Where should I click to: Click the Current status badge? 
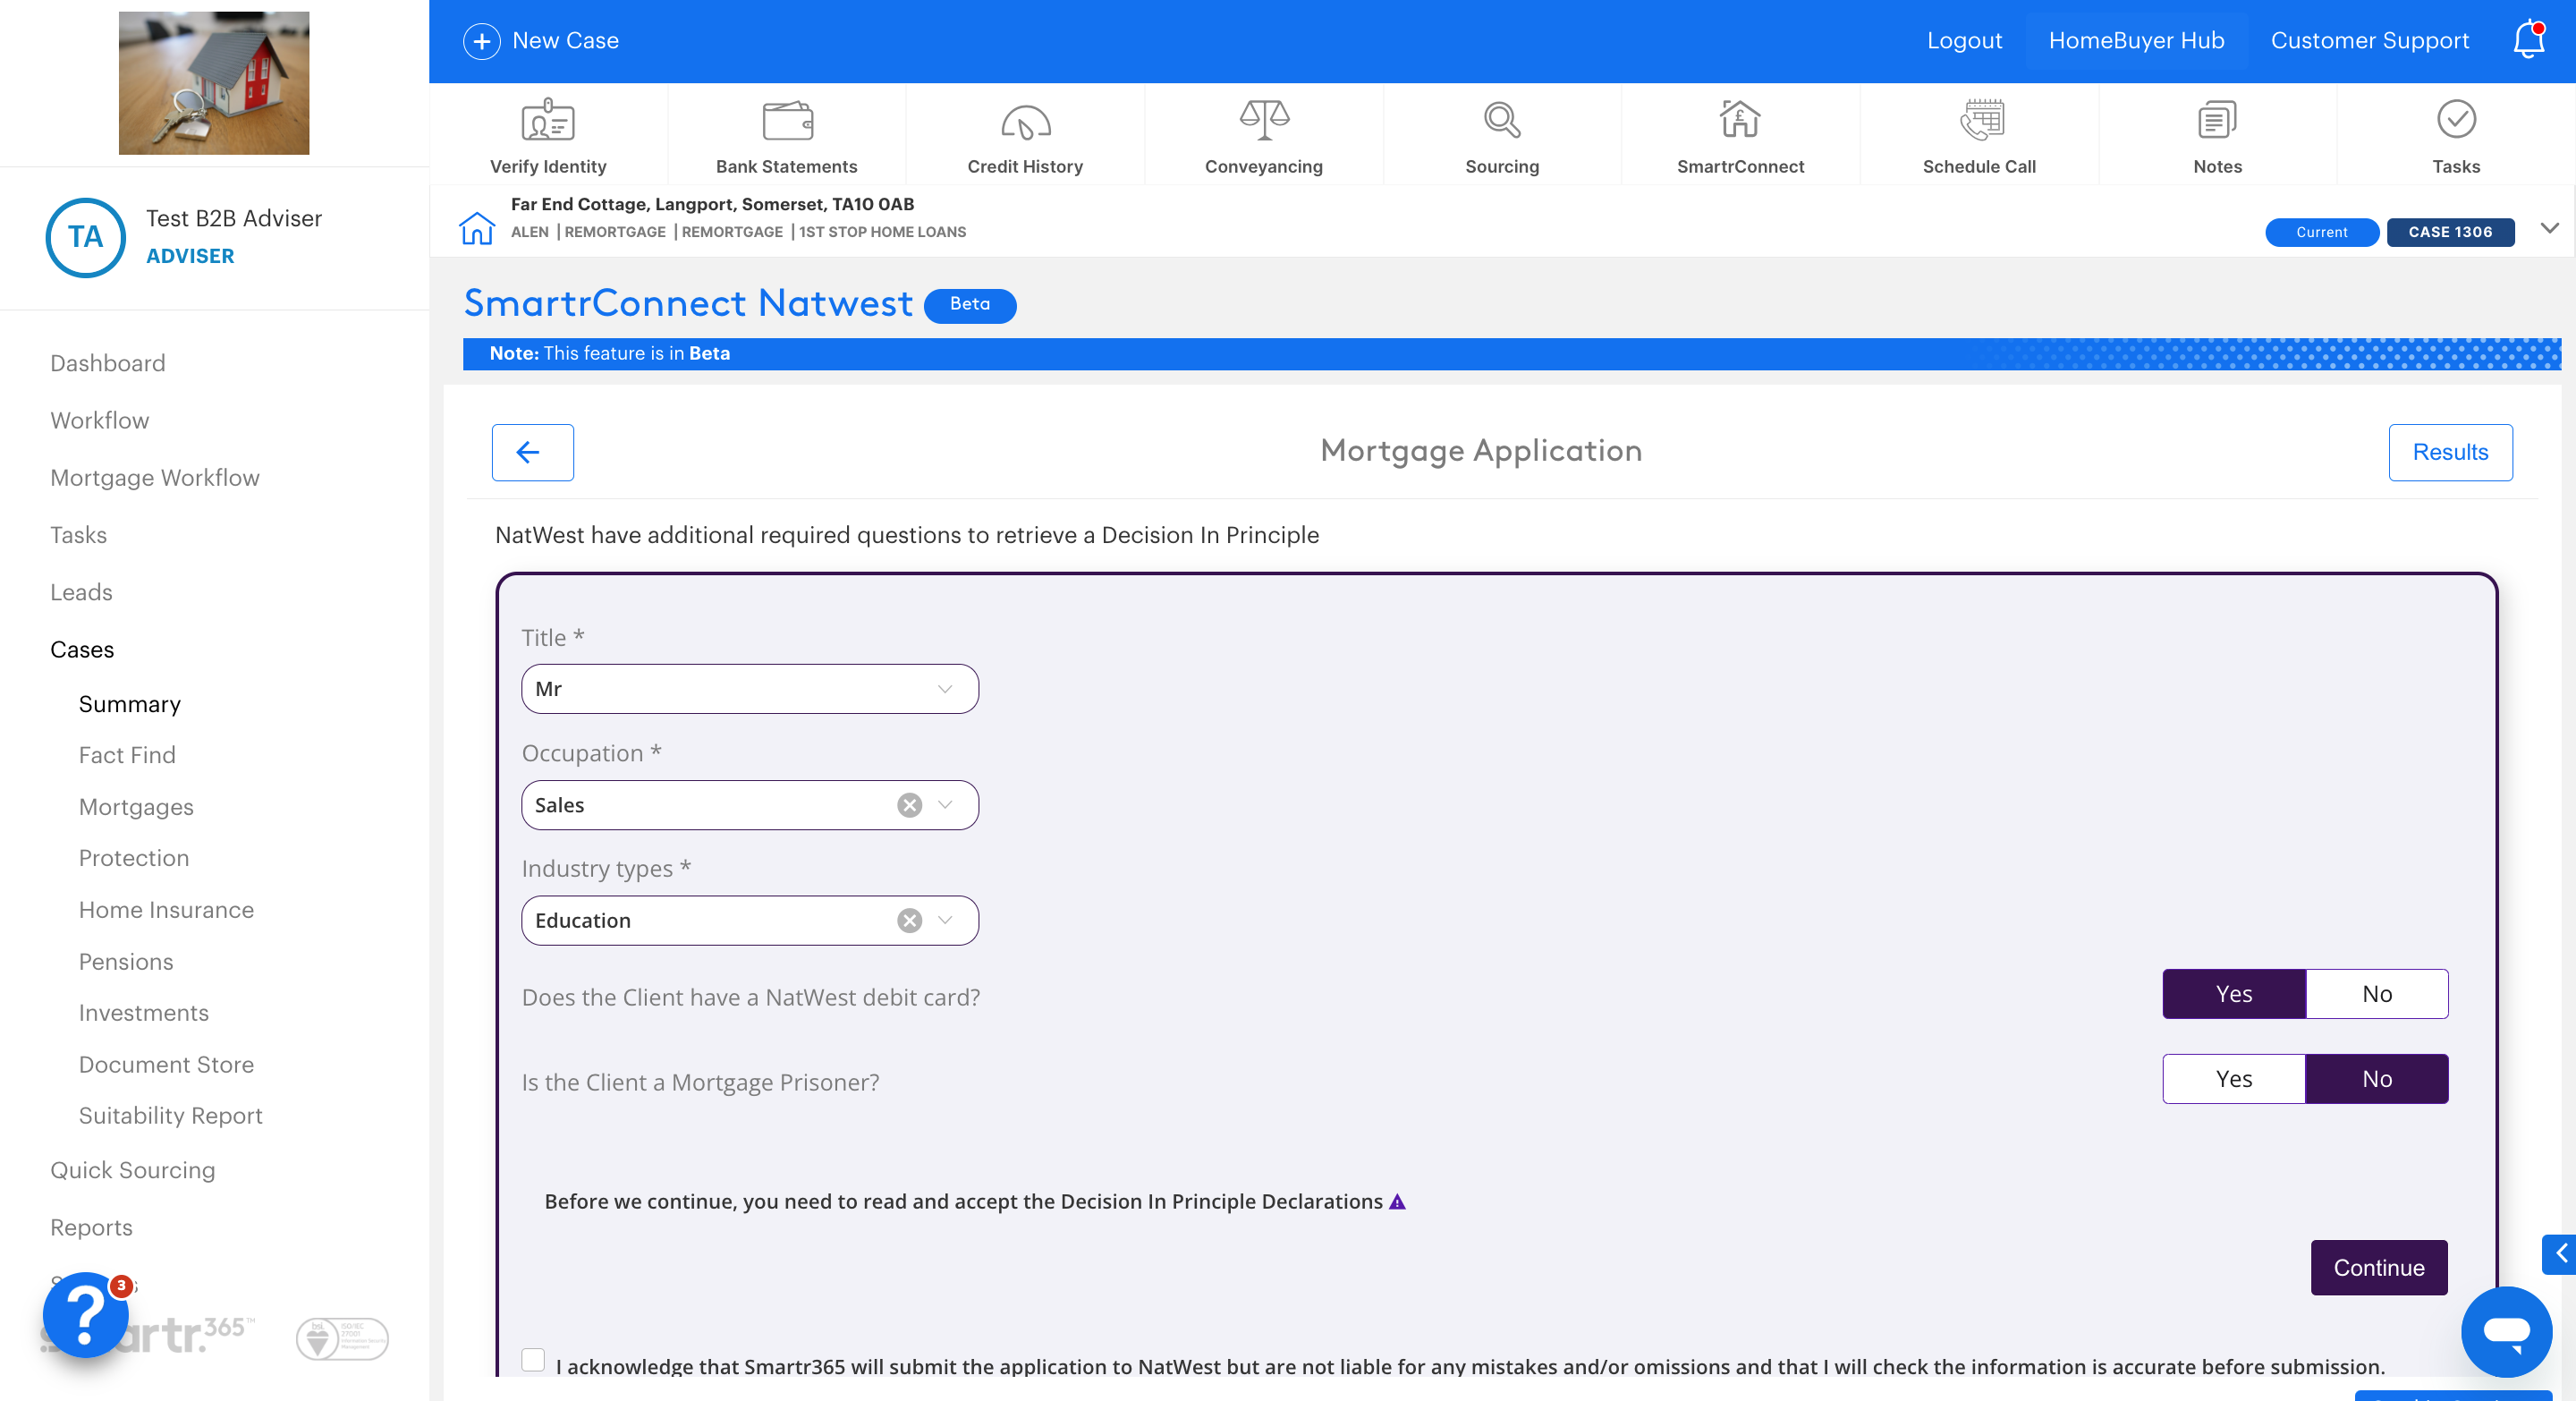[x=2321, y=232]
